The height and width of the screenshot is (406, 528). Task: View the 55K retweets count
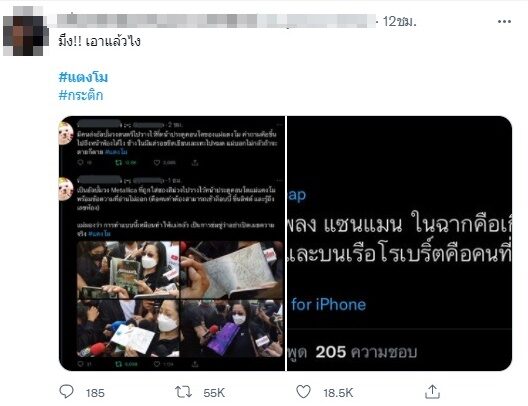tap(214, 393)
